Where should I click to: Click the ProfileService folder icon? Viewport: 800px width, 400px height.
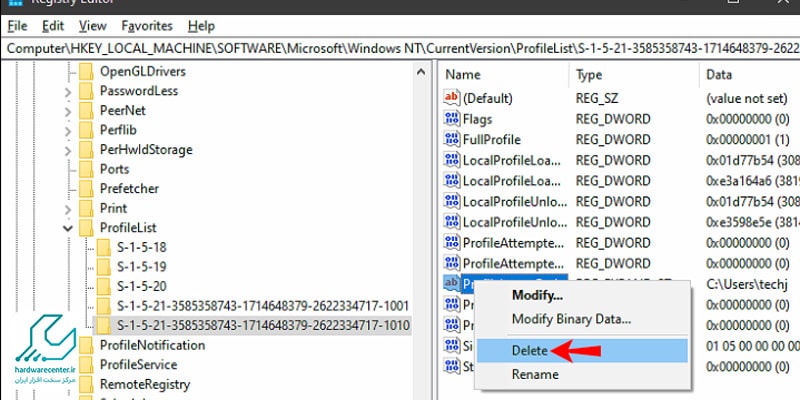click(x=86, y=365)
